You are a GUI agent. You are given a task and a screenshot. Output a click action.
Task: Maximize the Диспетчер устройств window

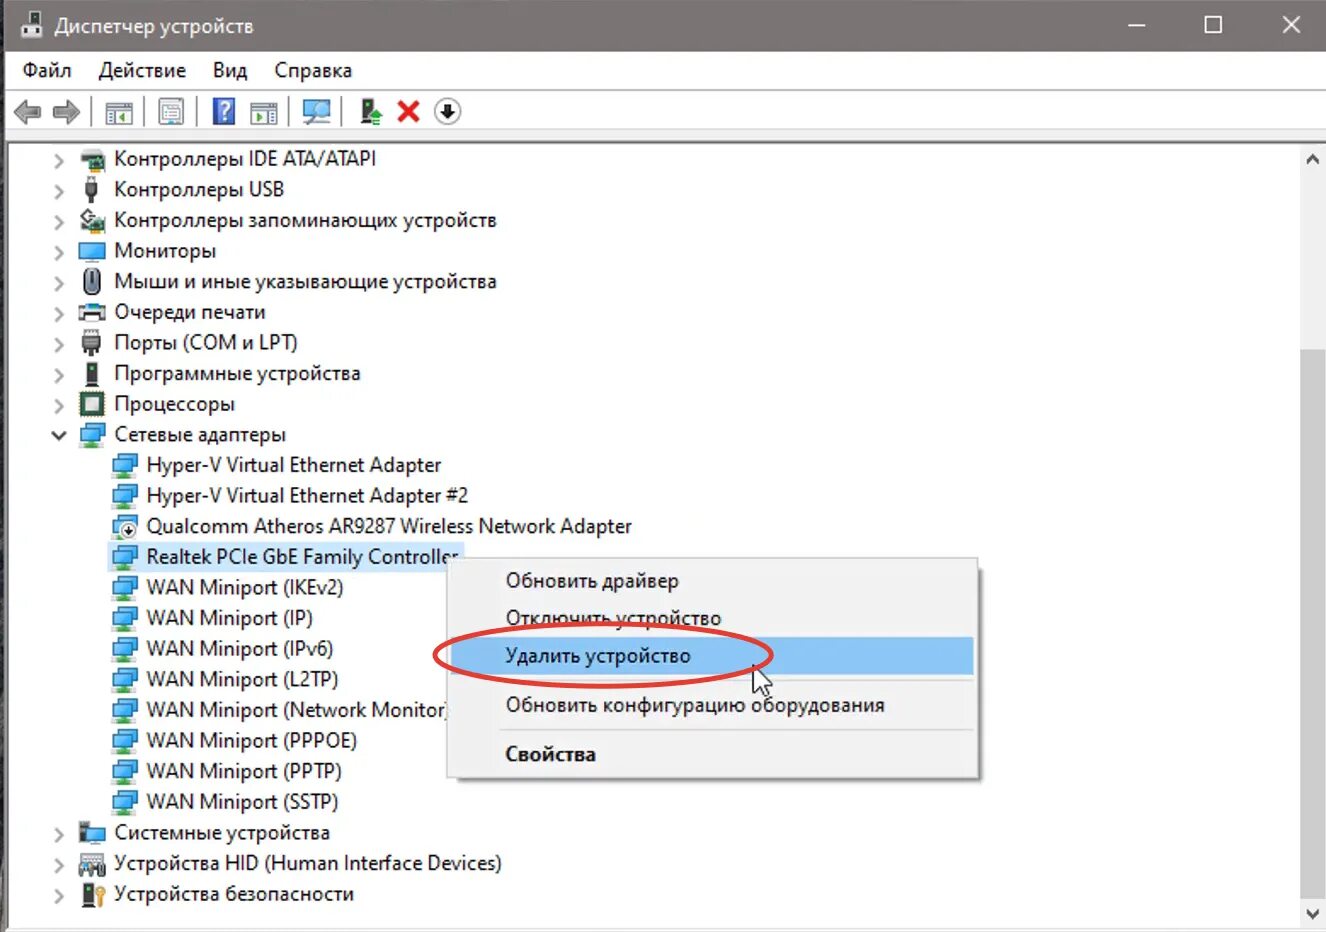(1213, 25)
